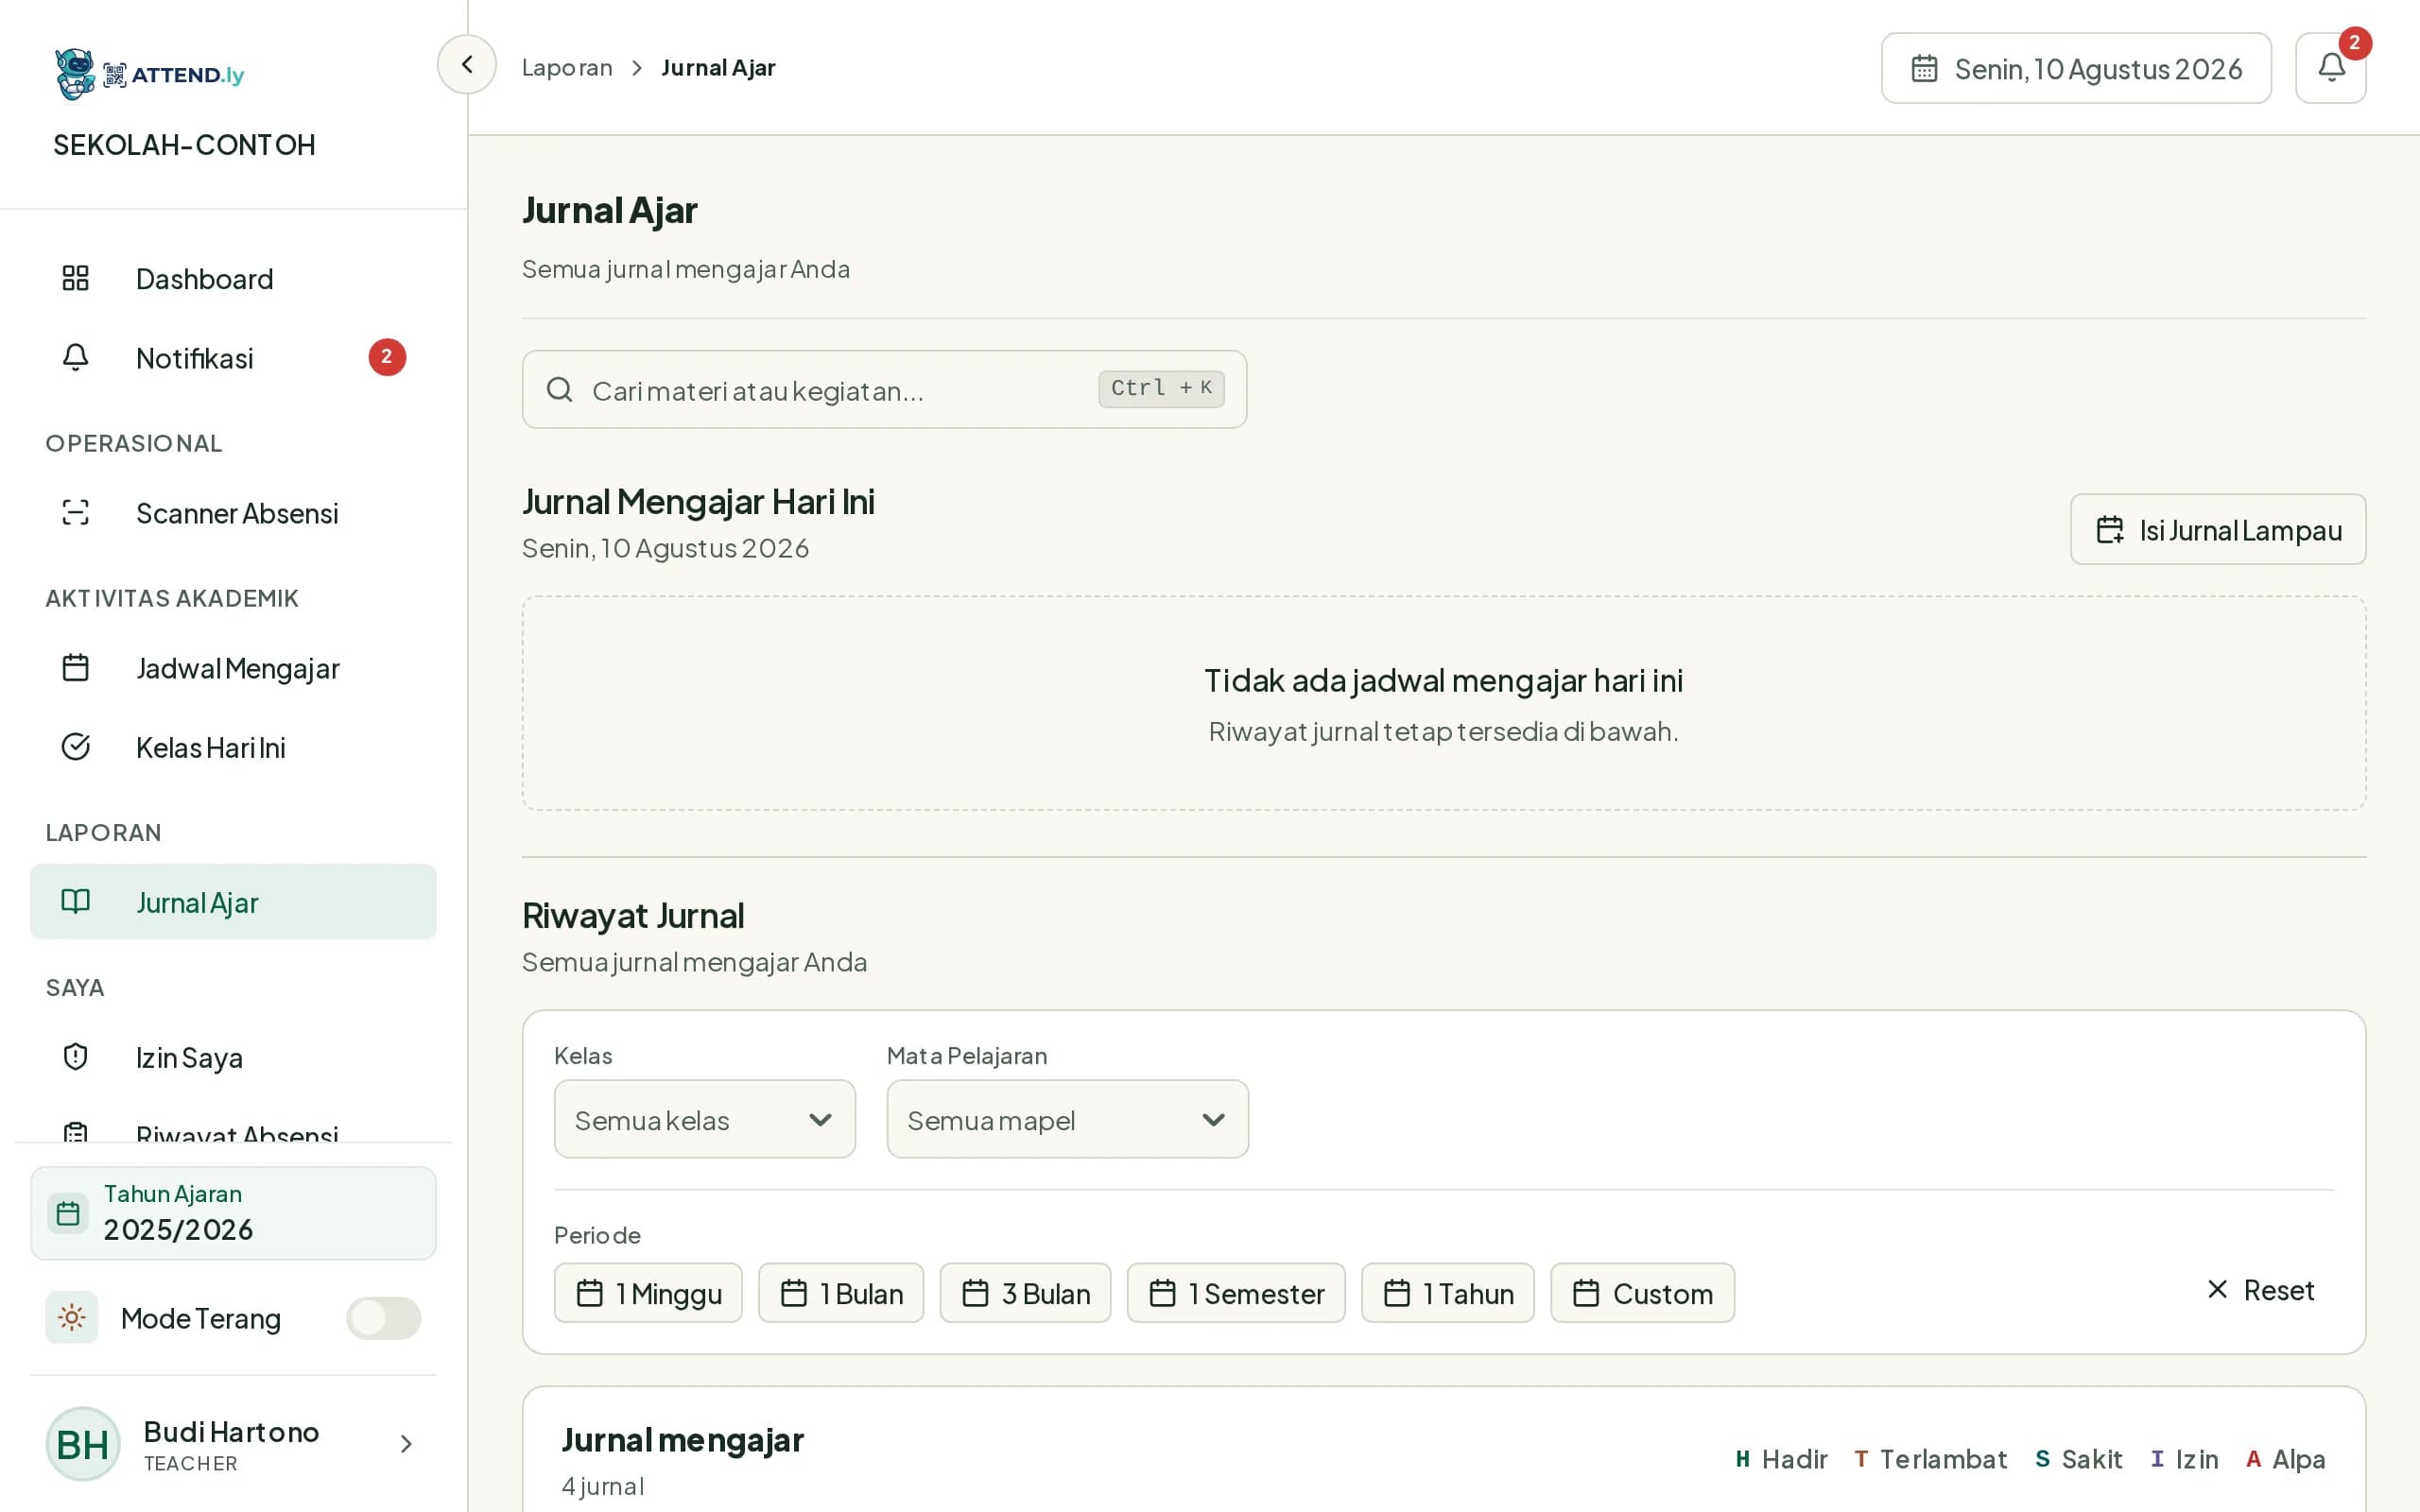Reset the journal filters
This screenshot has height=1512, width=2420.
click(2260, 1290)
